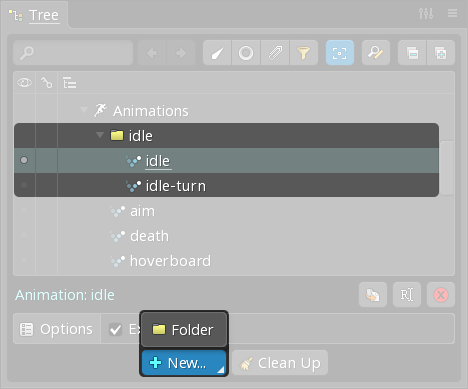Collapse the idle folder
468x389 pixels.
[100, 135]
